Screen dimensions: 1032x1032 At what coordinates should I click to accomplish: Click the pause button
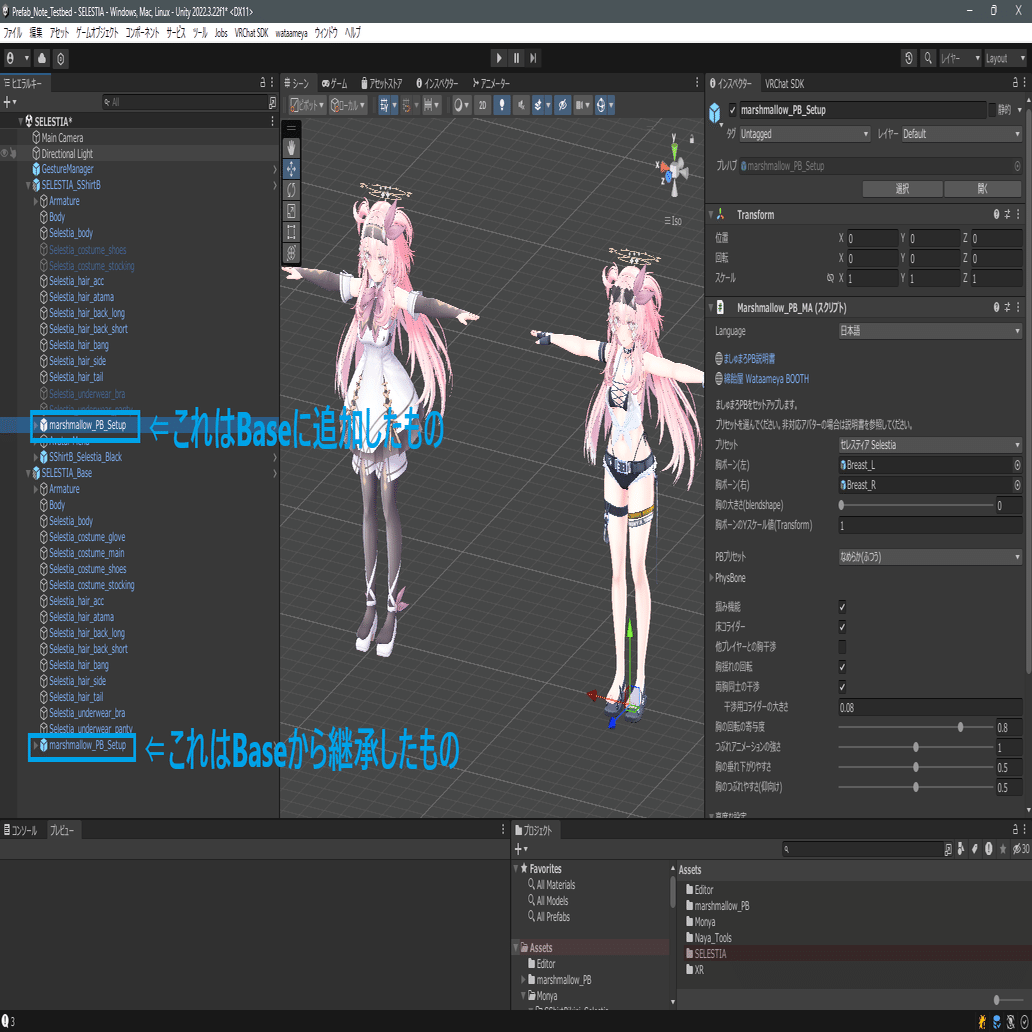(x=517, y=59)
